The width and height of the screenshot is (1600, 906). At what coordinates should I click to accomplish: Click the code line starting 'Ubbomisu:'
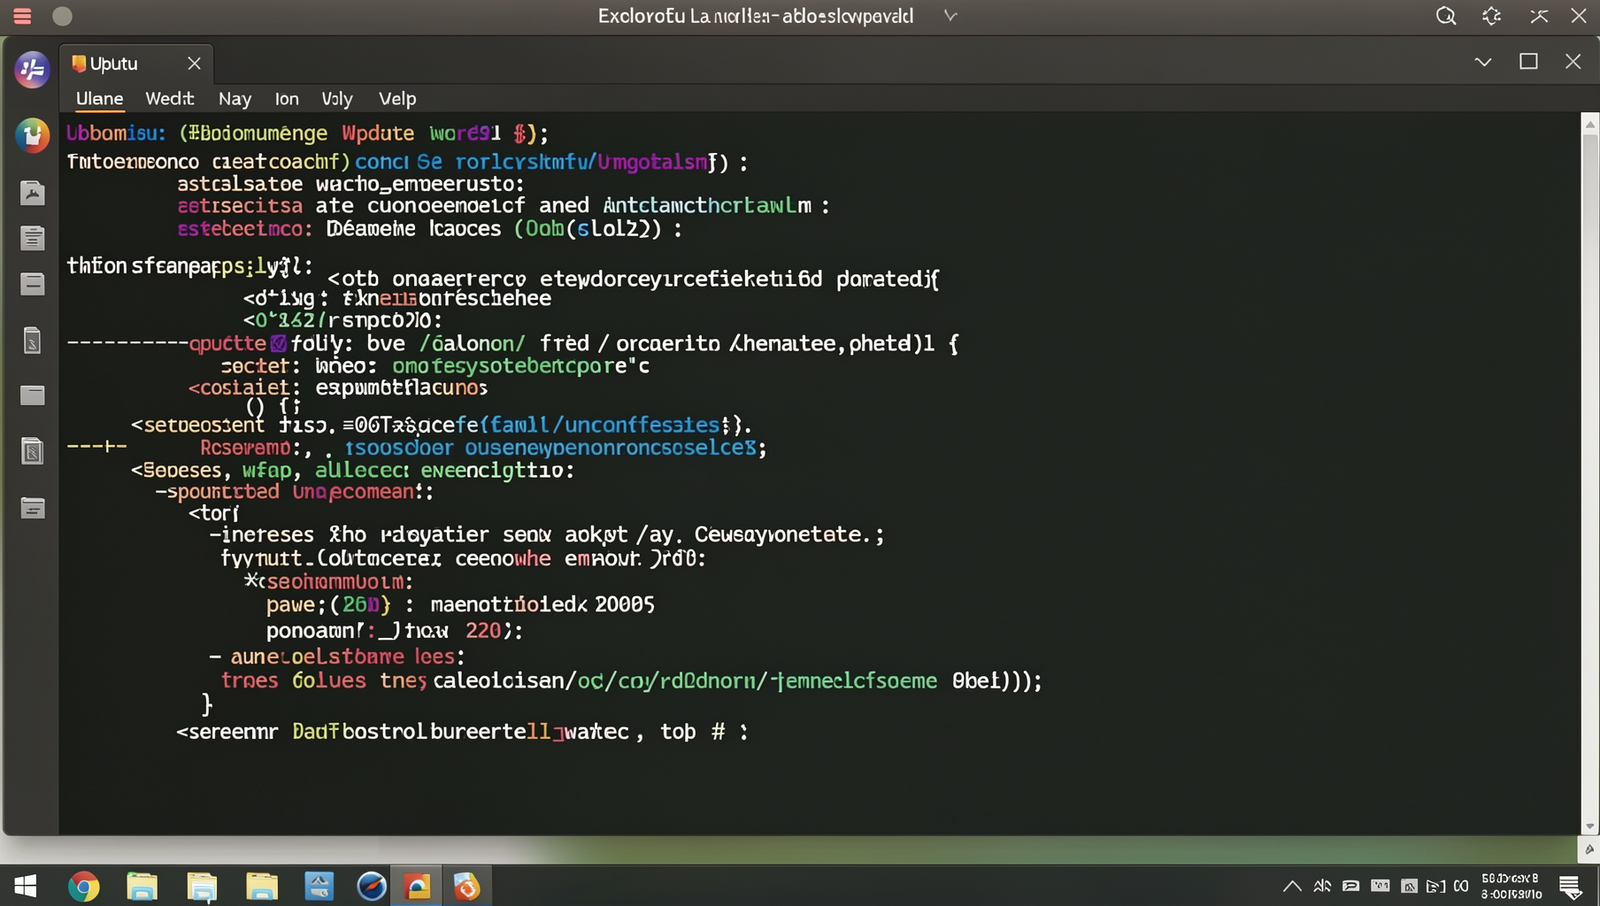point(307,133)
